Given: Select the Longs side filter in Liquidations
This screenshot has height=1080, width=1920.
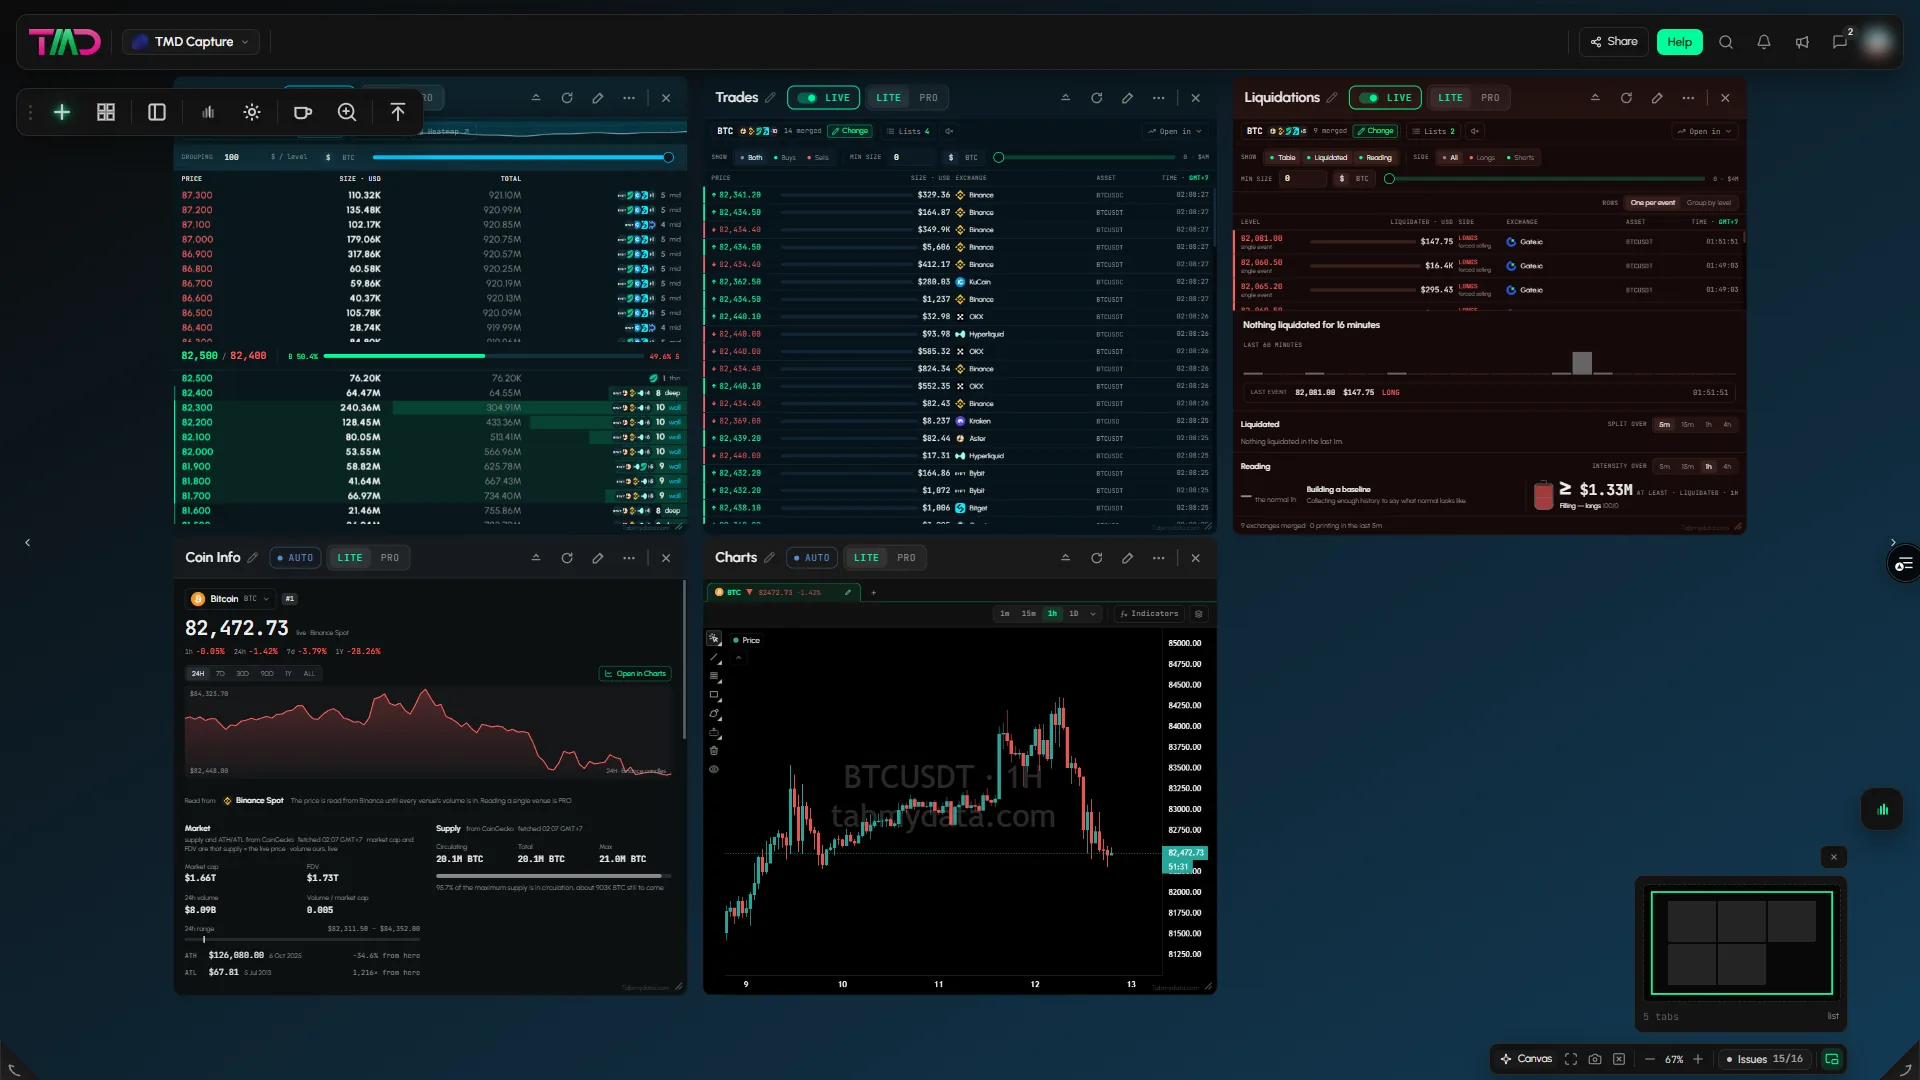Looking at the screenshot, I should tap(1482, 158).
